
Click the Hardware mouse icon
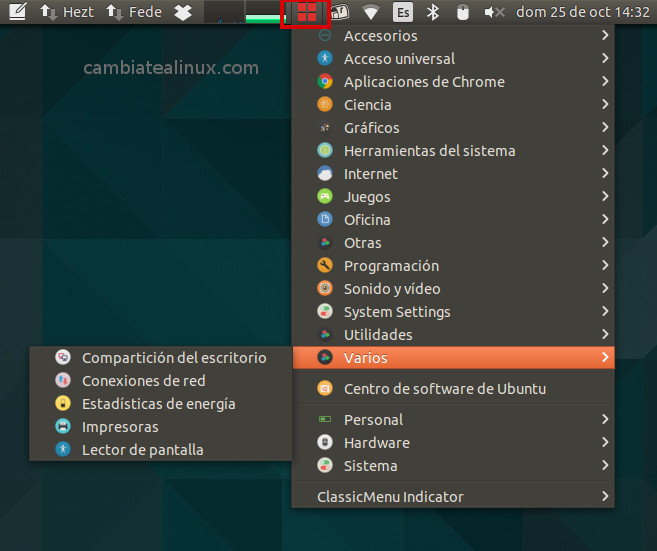(325, 442)
